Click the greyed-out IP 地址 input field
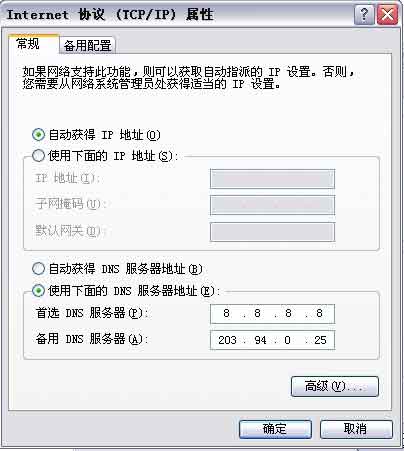404x451 pixels. (272, 179)
